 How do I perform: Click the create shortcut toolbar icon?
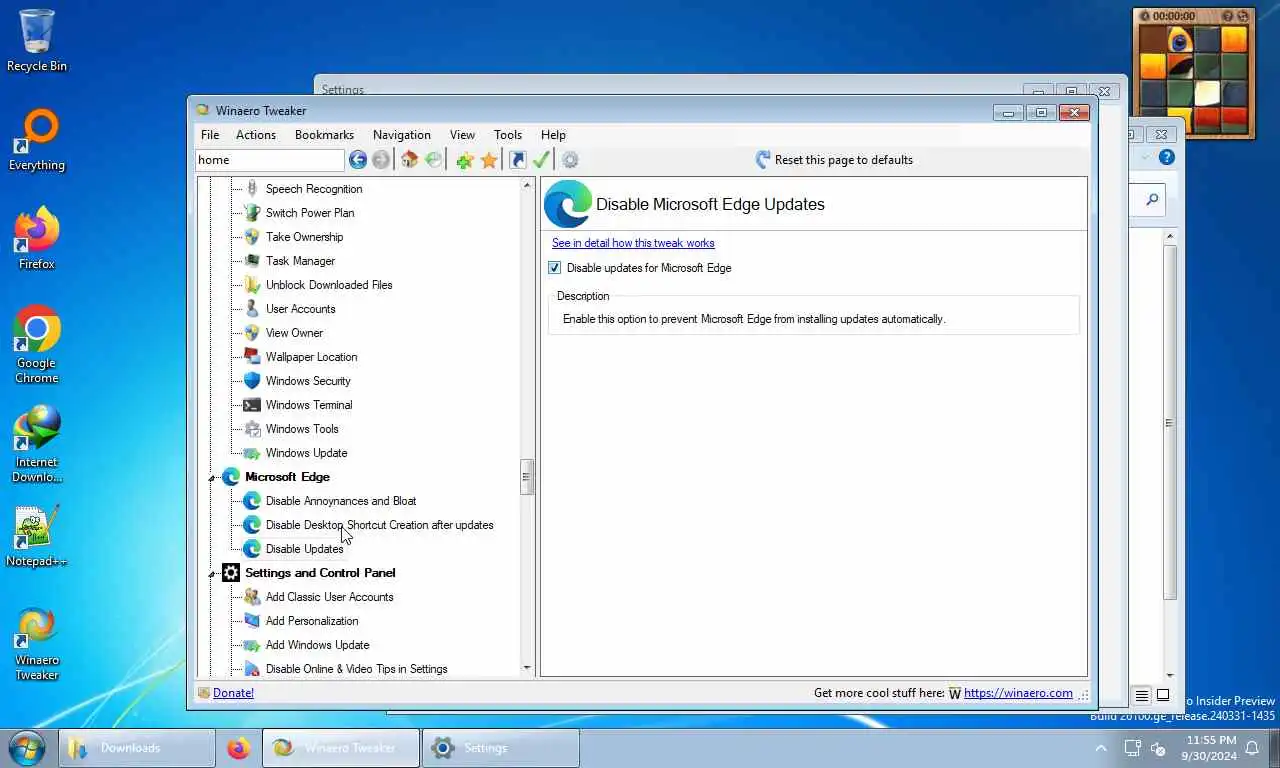517,160
